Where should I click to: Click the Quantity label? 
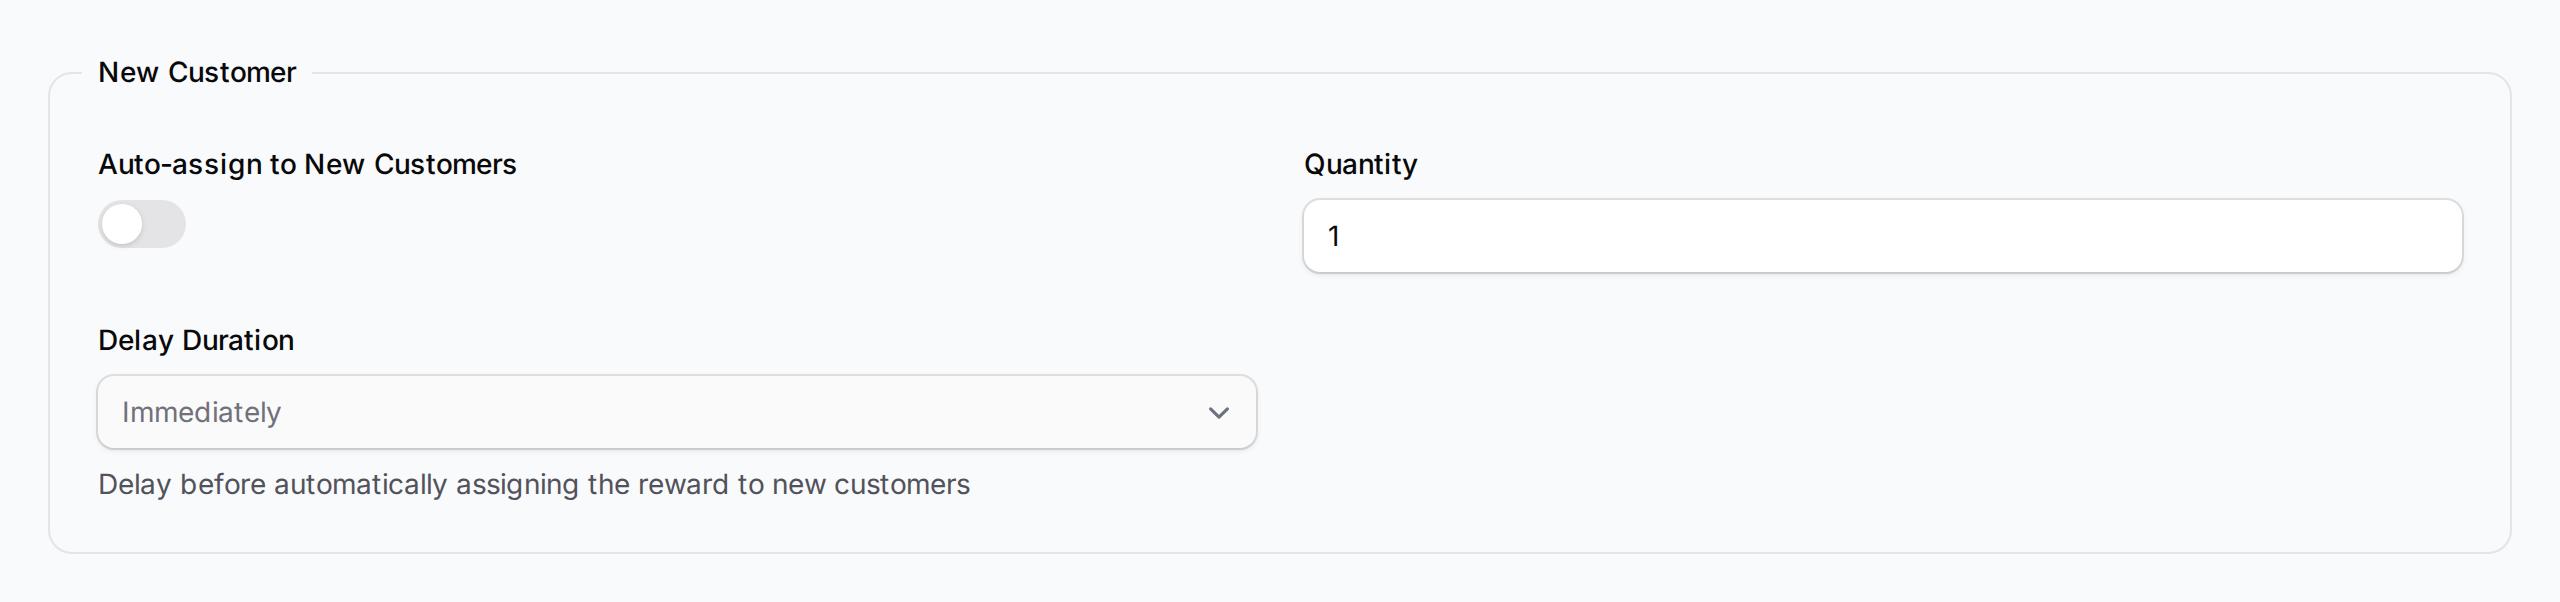tap(1360, 164)
